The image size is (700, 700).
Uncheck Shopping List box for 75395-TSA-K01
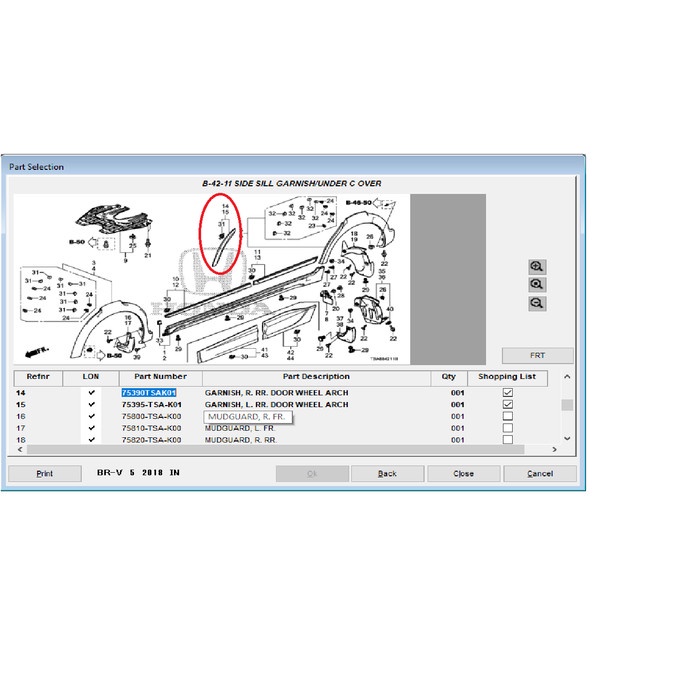click(508, 404)
